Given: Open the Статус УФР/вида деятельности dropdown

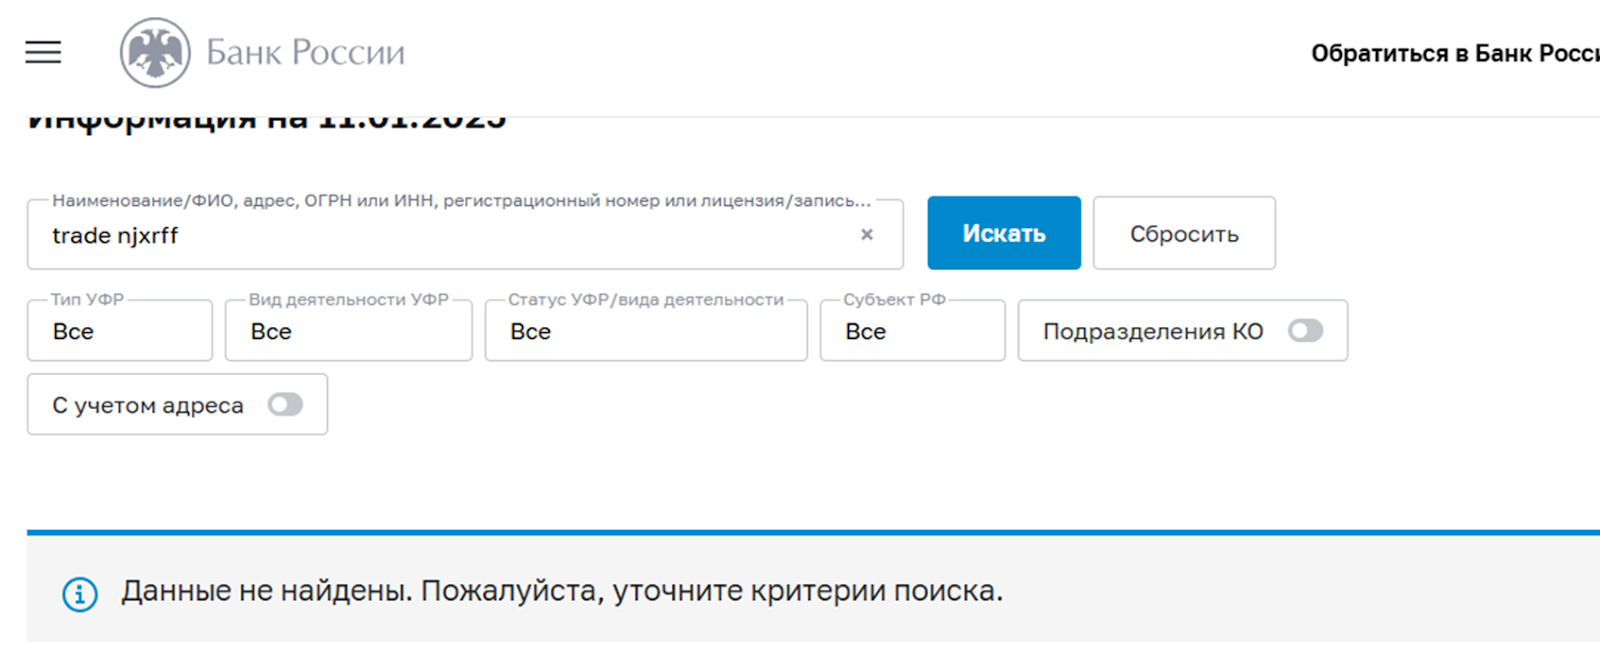Looking at the screenshot, I should 645,331.
